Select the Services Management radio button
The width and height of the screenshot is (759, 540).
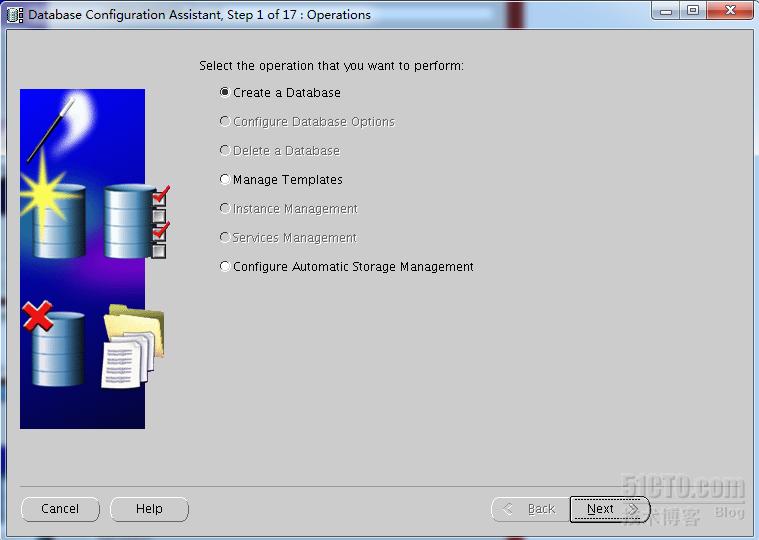(225, 237)
